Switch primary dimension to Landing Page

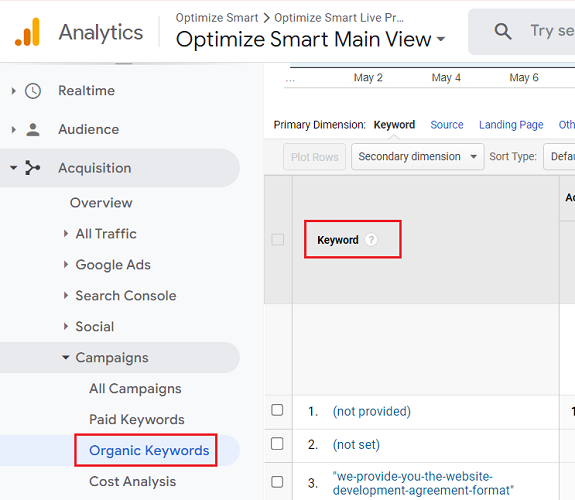pos(511,125)
